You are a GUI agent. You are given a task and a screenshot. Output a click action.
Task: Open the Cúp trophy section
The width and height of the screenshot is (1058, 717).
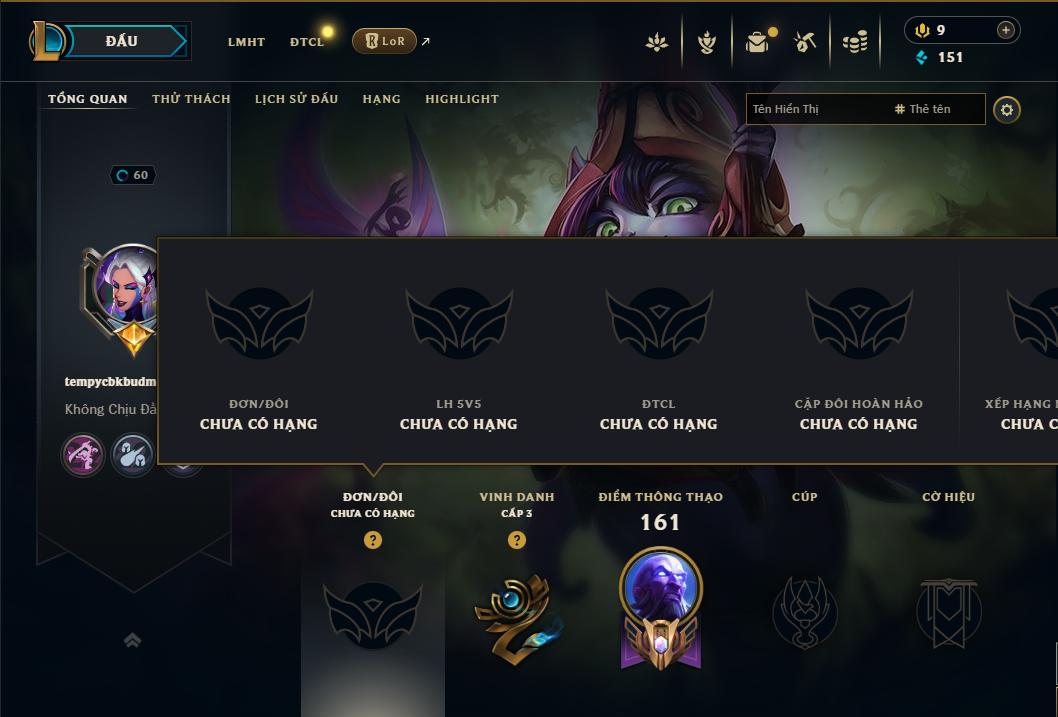804,612
